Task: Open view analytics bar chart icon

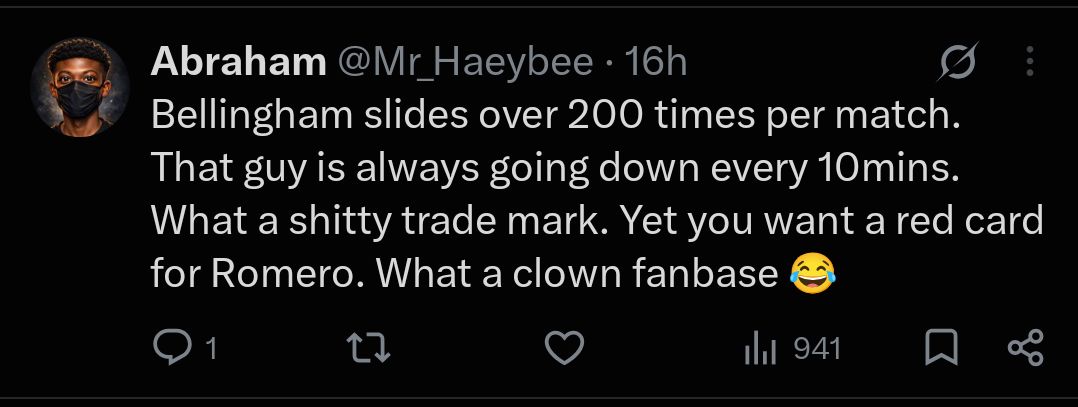Action: (x=760, y=349)
